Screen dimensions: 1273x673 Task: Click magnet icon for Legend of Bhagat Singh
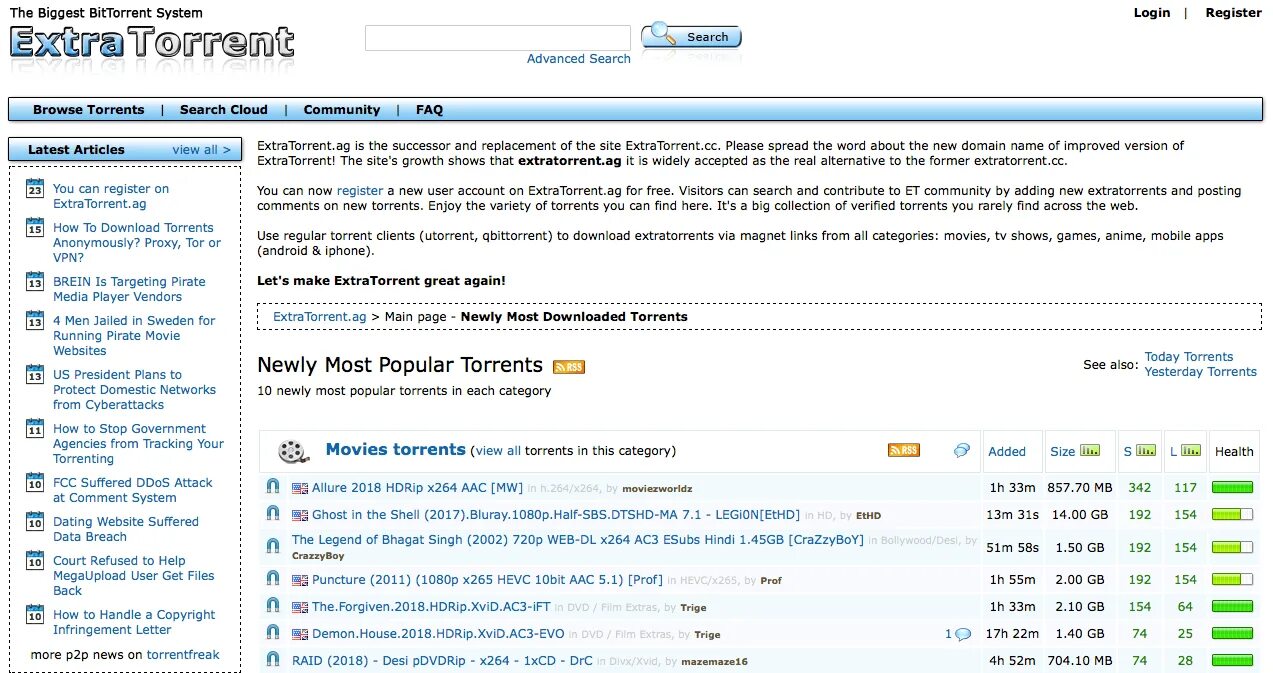tap(273, 545)
